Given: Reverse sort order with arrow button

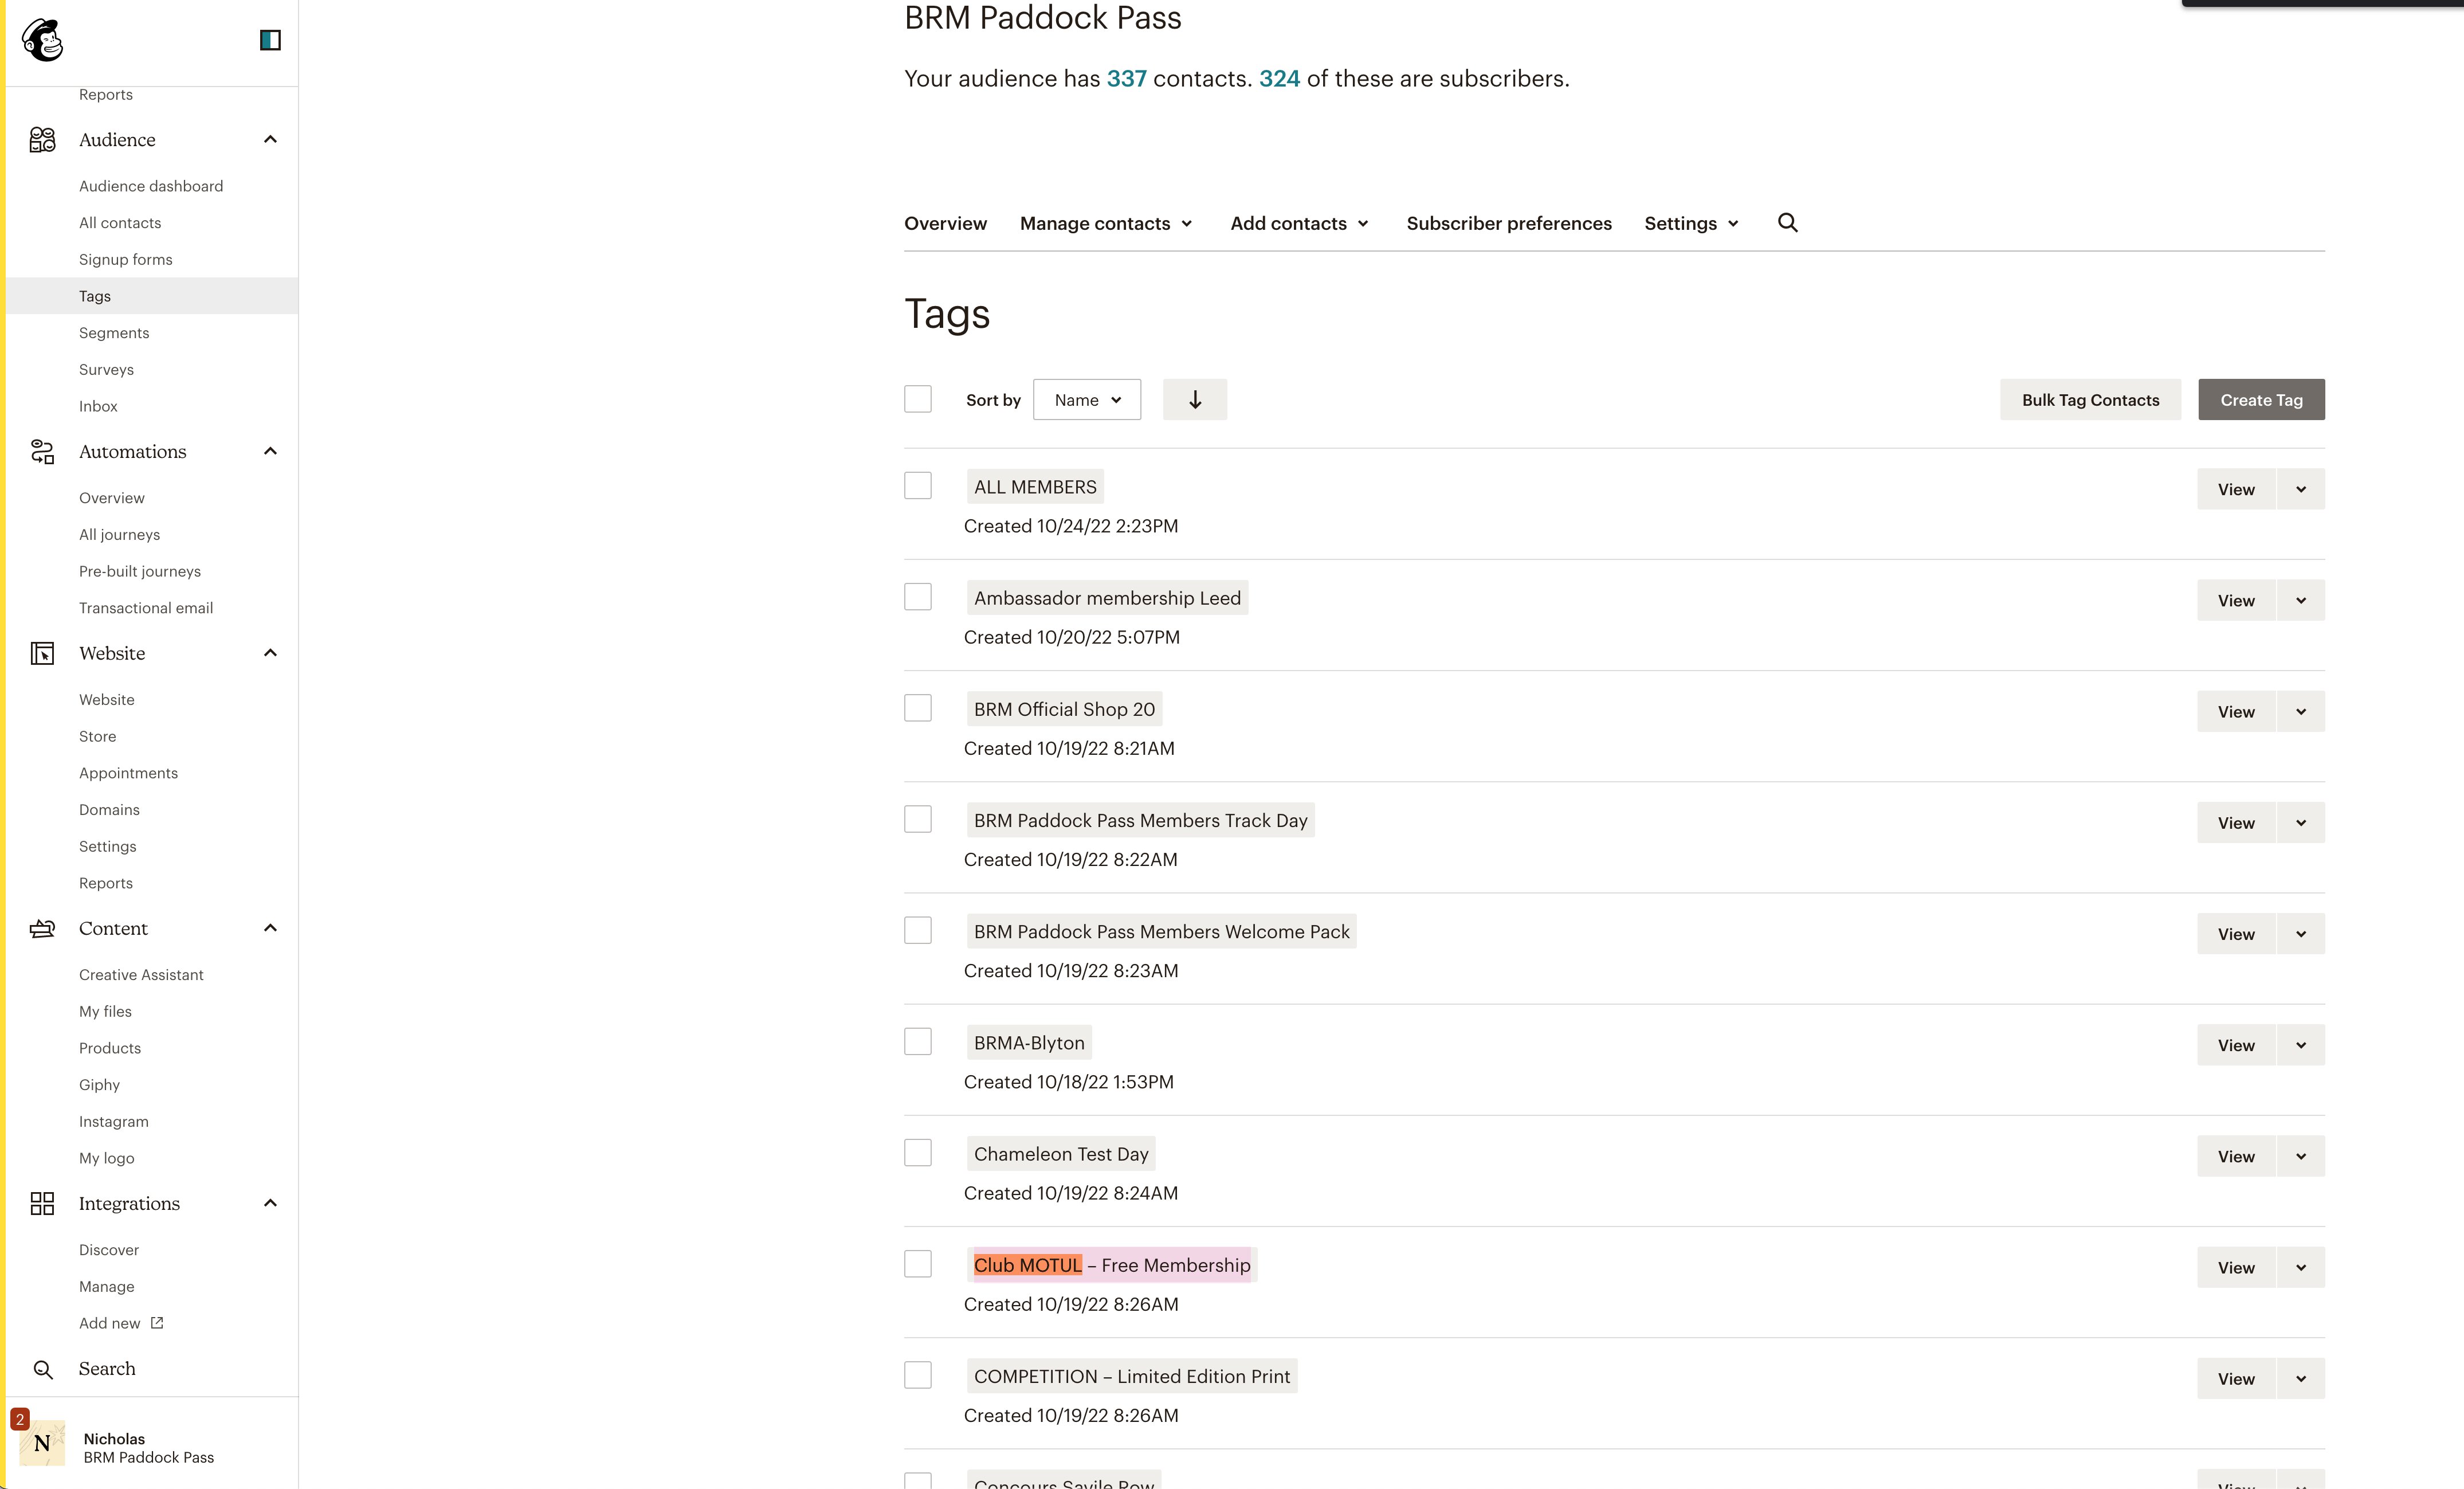Looking at the screenshot, I should [1195, 400].
